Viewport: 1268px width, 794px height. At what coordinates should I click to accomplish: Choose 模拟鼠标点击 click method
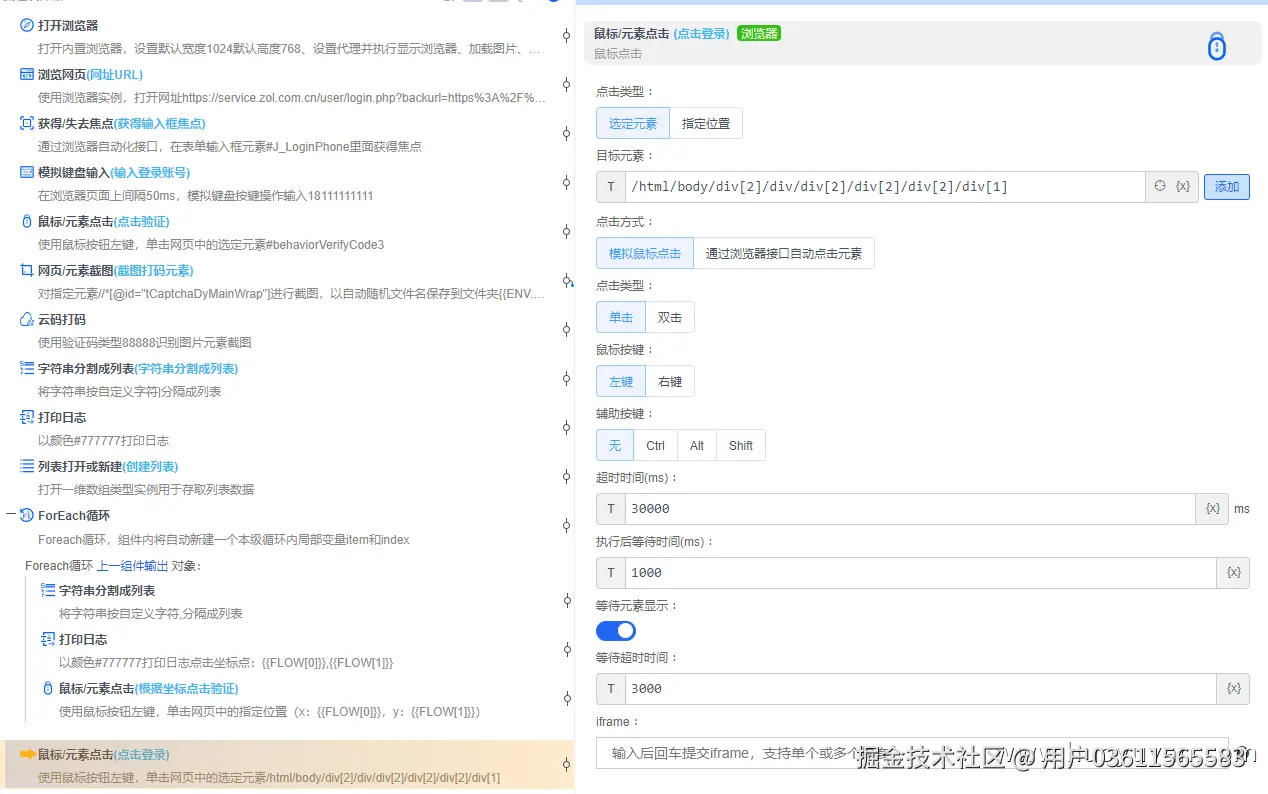[x=645, y=253]
